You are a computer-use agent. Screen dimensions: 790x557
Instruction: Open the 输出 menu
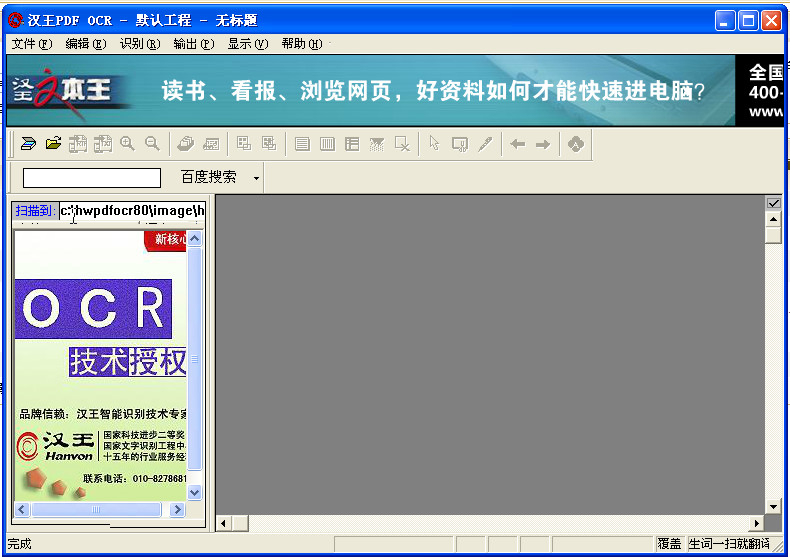(193, 44)
